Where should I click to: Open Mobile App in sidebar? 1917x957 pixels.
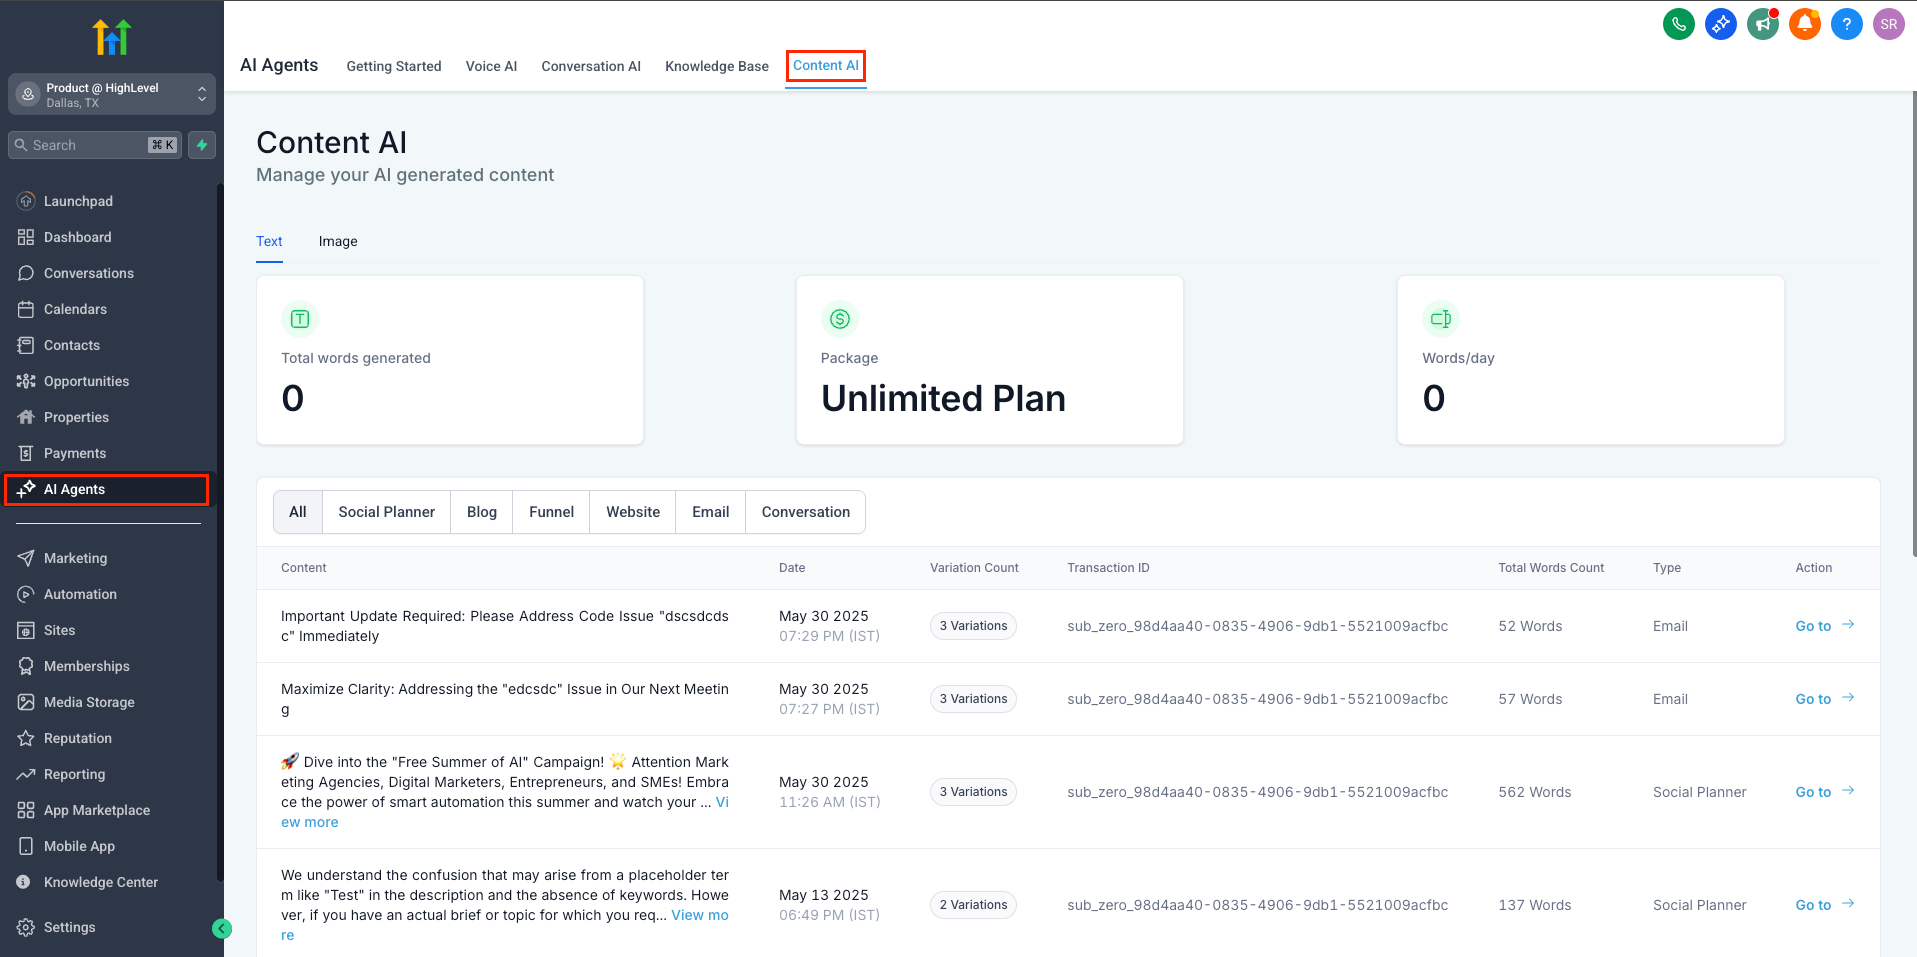[79, 846]
